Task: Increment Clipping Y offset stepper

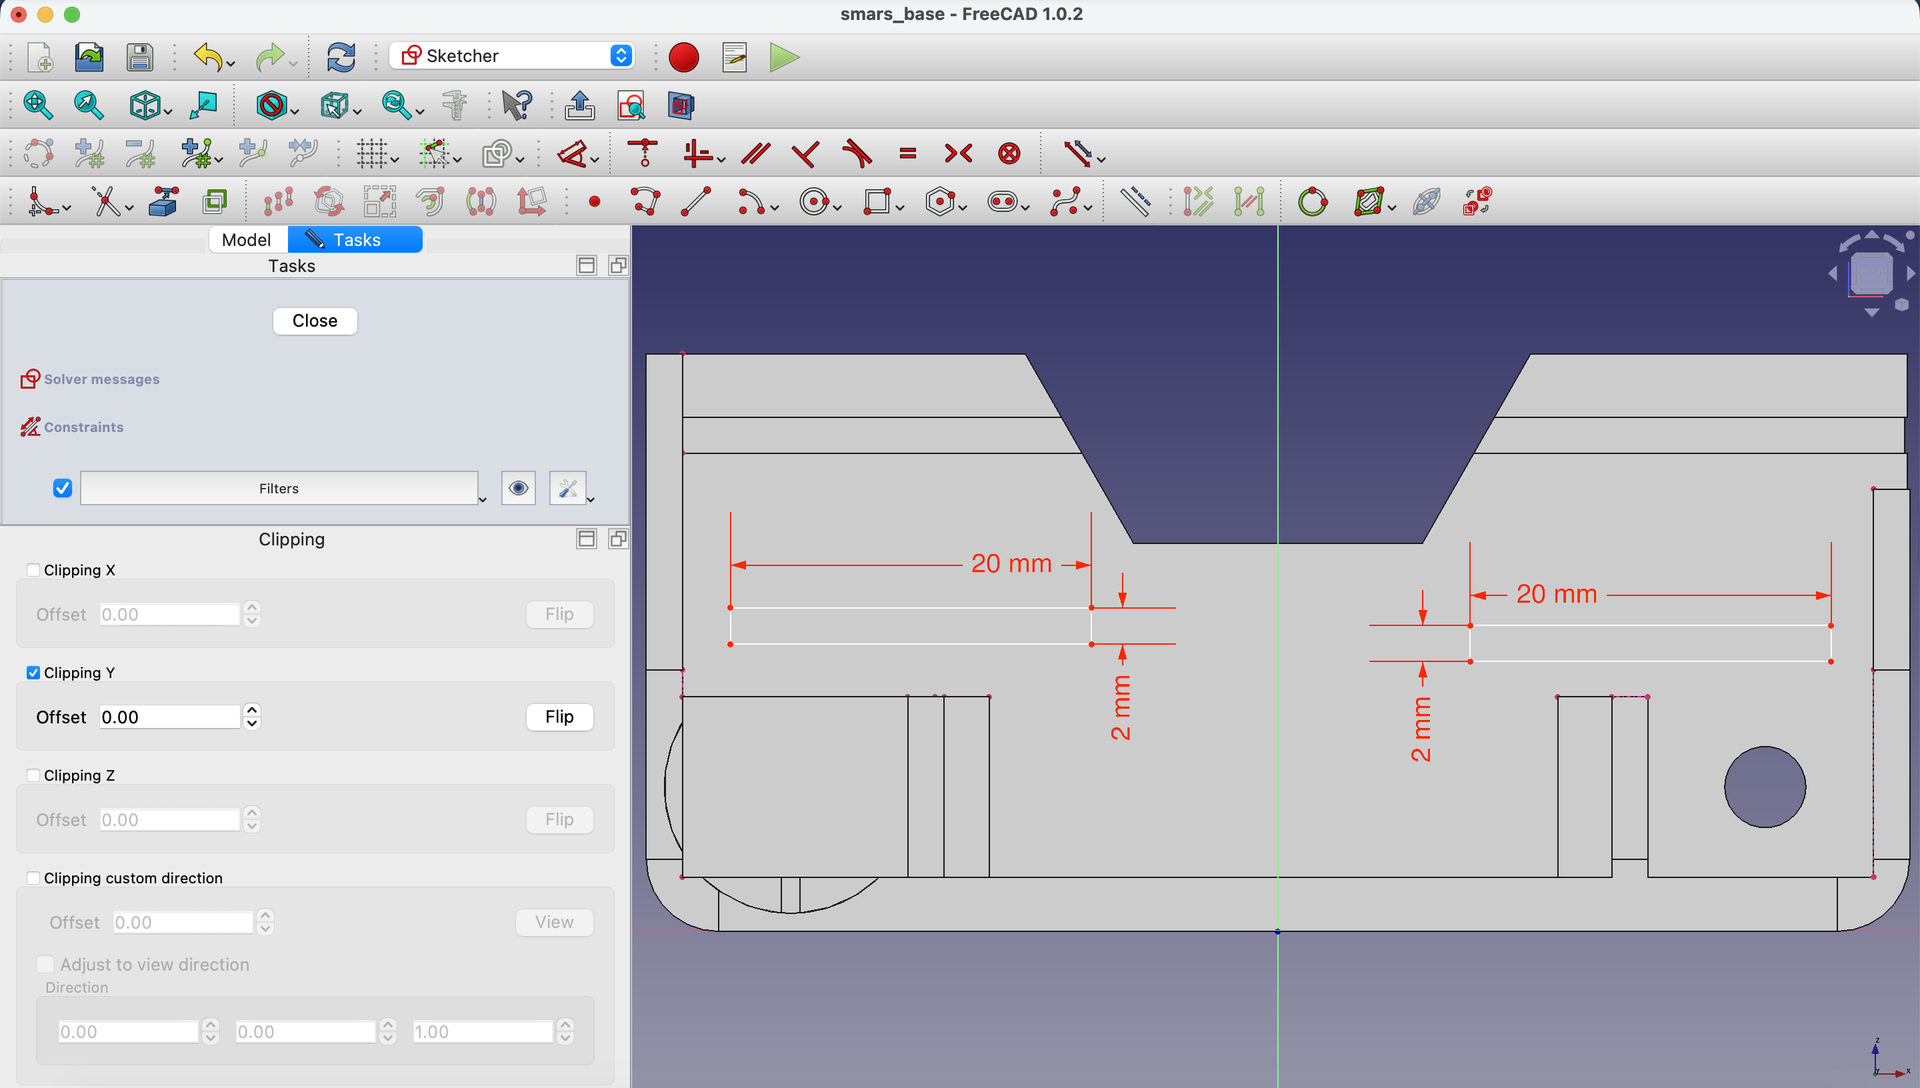Action: 252,710
